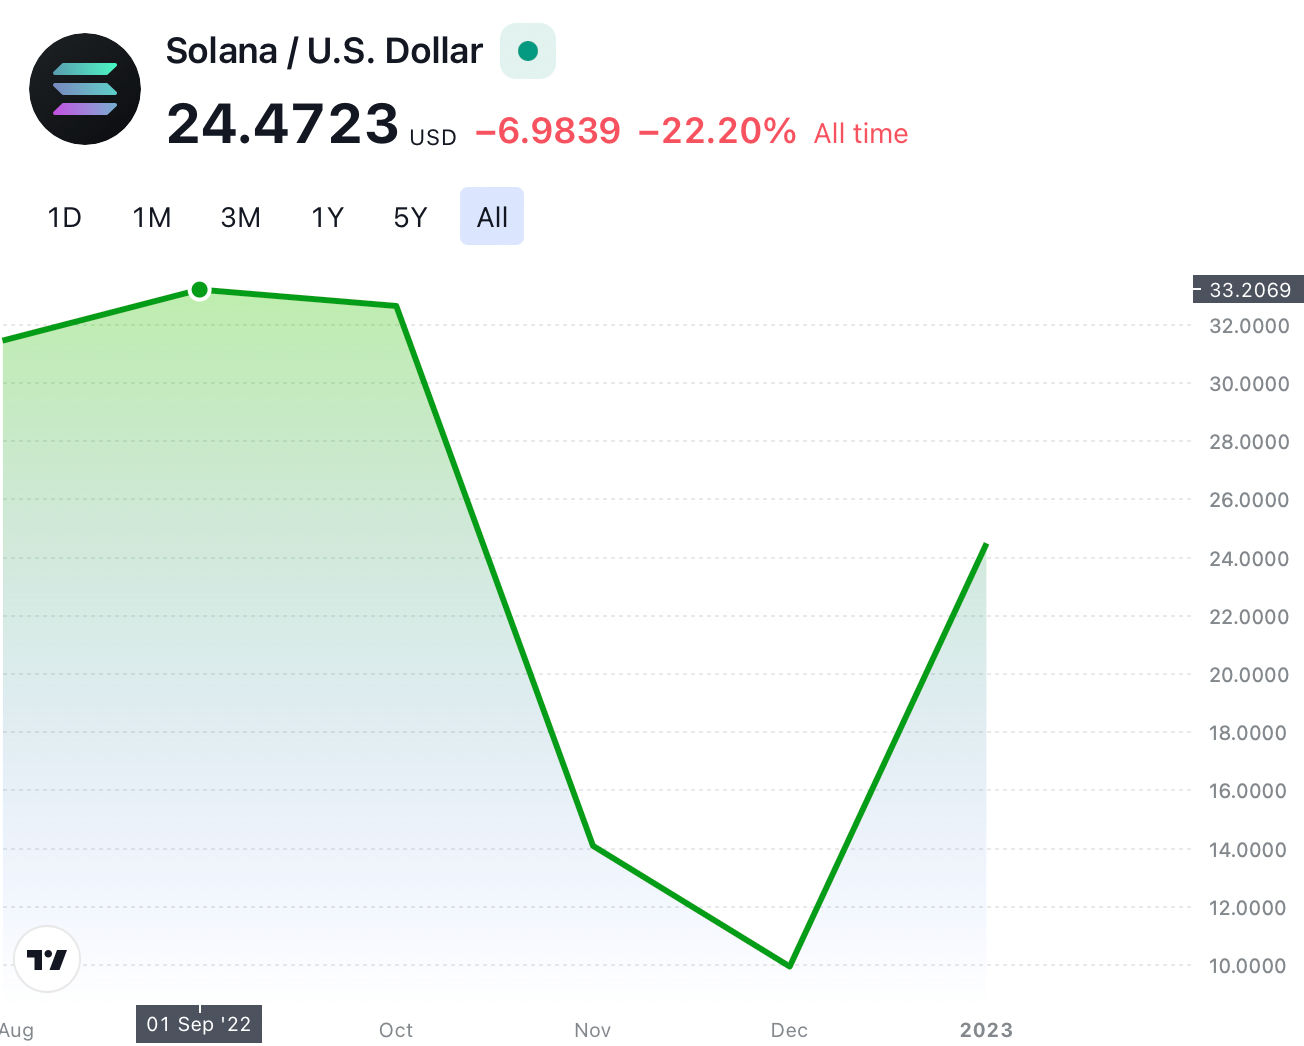Switch to the 1Y range
This screenshot has width=1304, height=1046.
[328, 217]
